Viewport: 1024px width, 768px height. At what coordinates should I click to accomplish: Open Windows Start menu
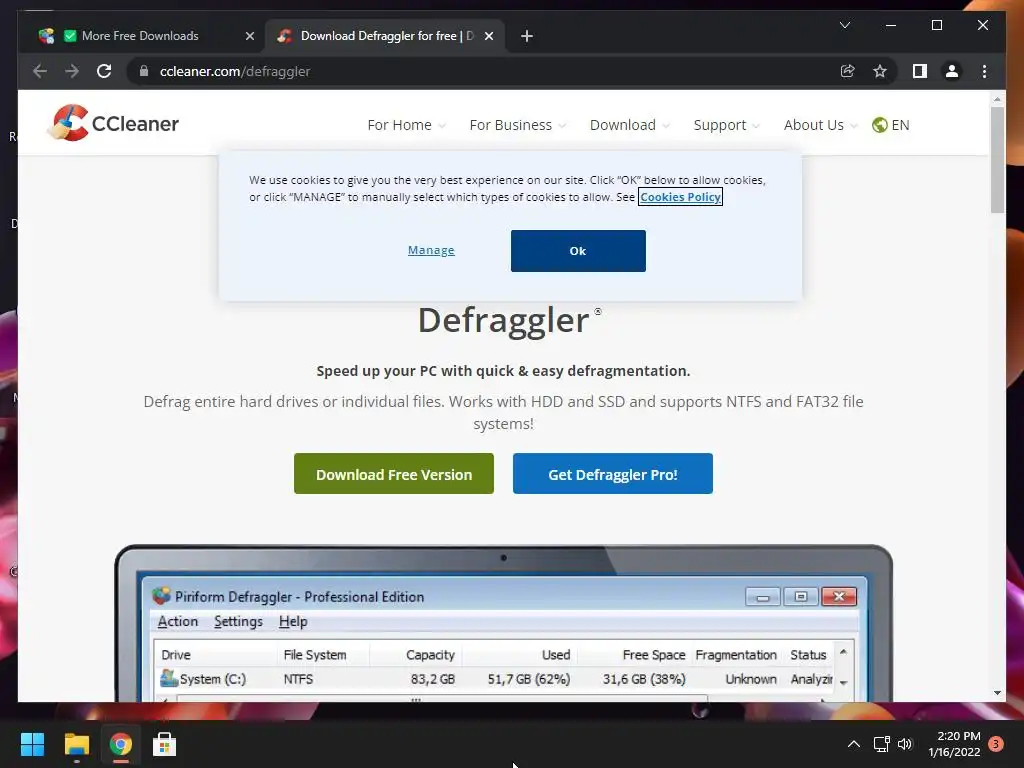tap(32, 744)
